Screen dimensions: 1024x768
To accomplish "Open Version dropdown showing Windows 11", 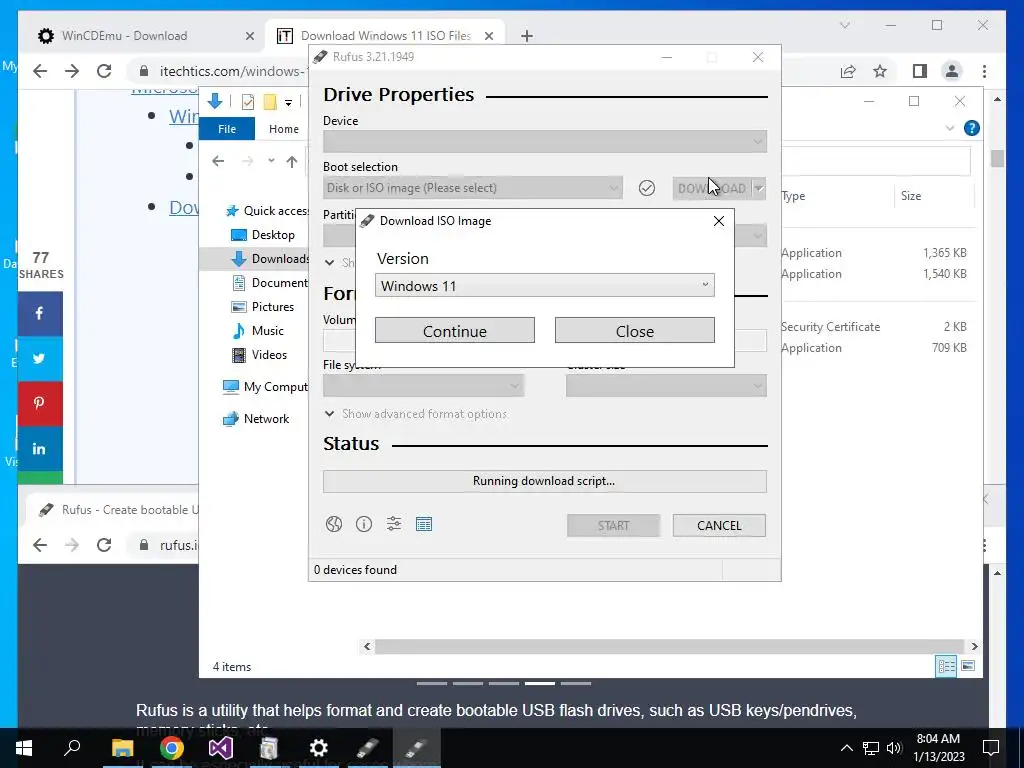I will 545,285.
